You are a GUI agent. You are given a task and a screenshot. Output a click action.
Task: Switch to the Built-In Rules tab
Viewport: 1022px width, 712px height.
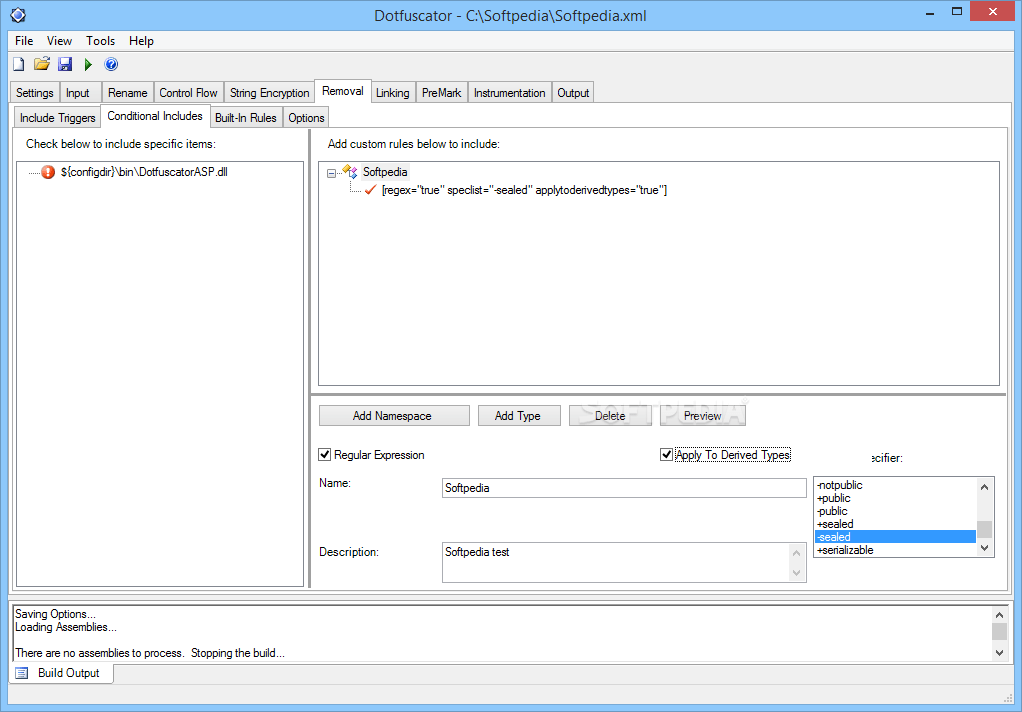pos(246,116)
